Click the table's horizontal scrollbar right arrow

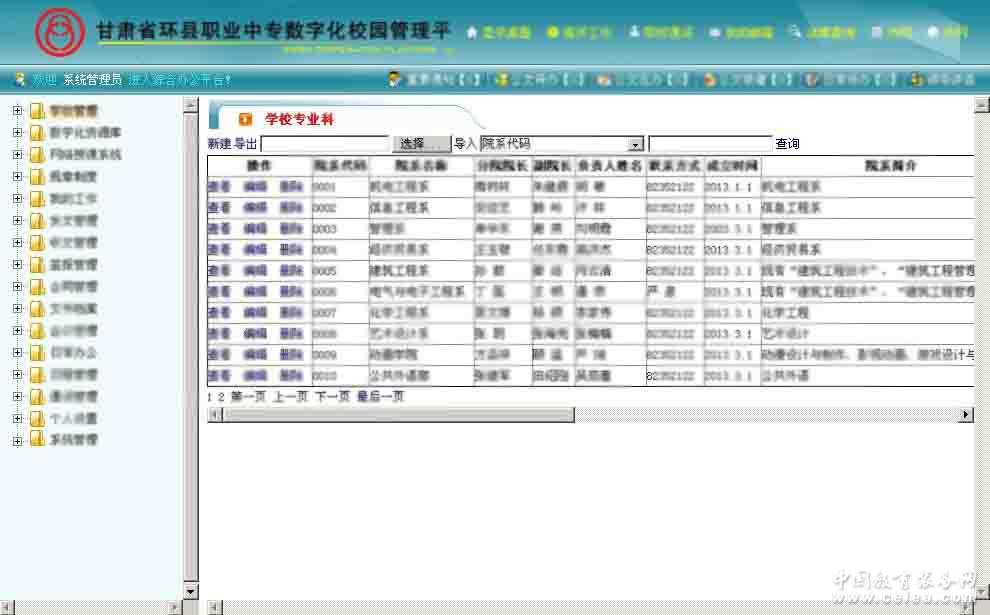coord(966,414)
